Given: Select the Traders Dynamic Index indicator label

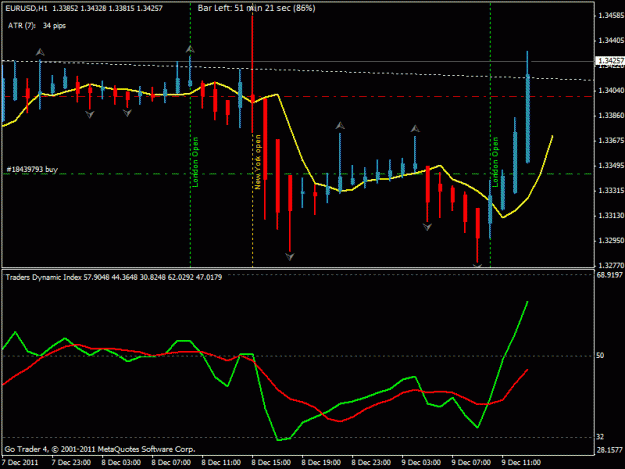Looking at the screenshot, I should tap(114, 277).
